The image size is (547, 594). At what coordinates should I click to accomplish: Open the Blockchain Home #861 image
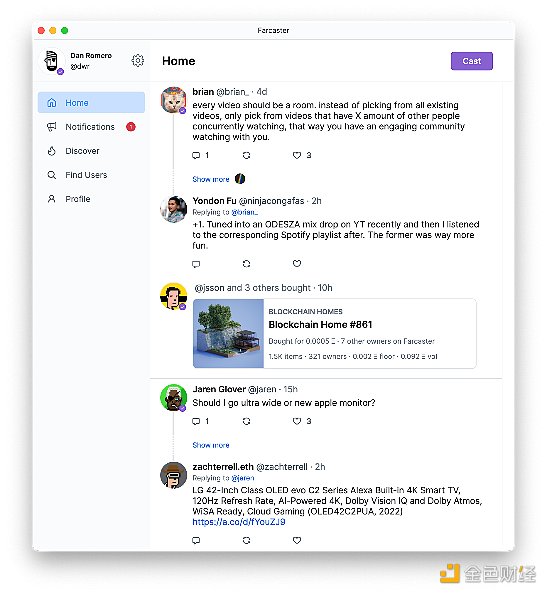coord(228,333)
